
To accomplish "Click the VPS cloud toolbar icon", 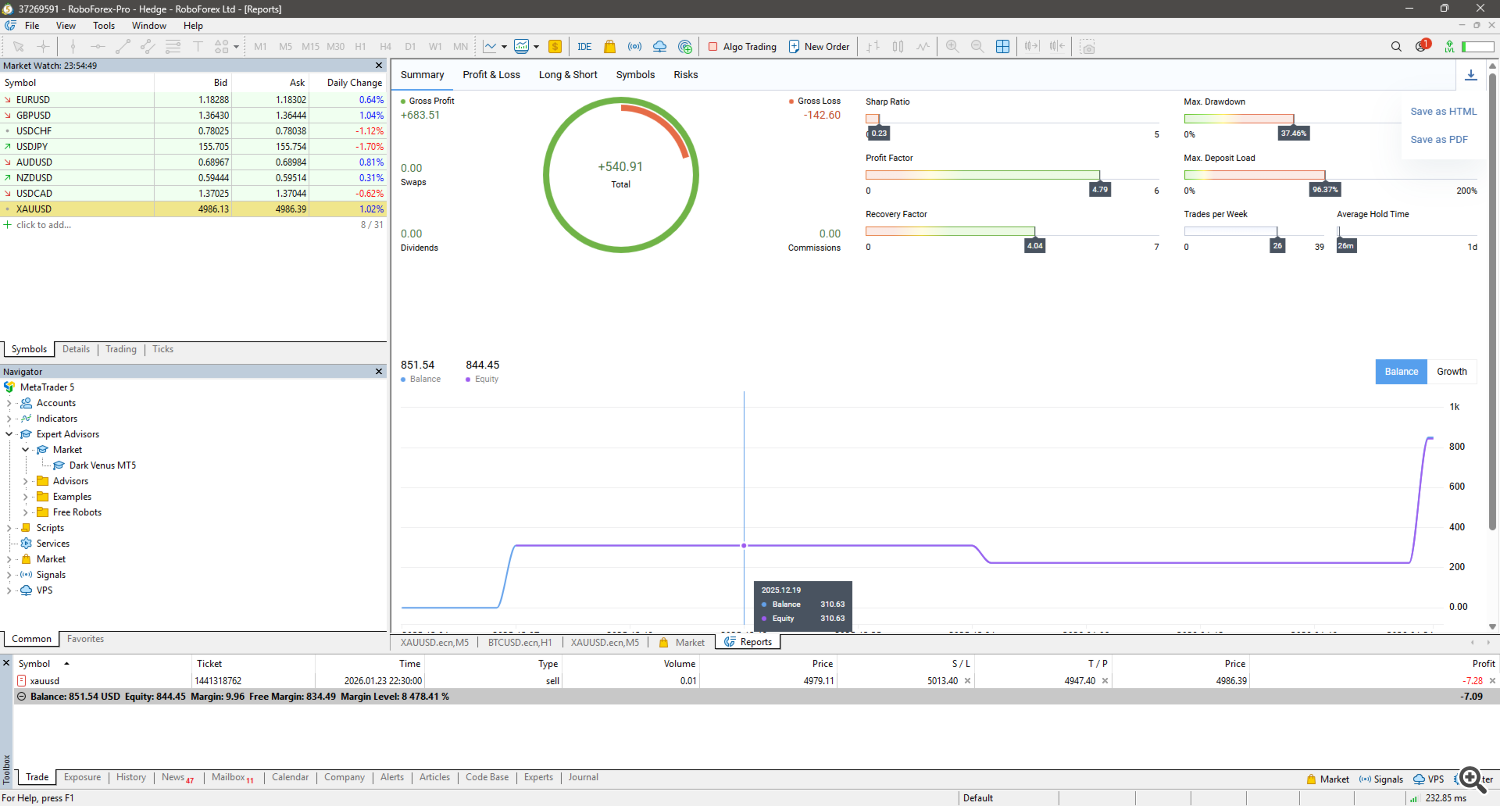I will click(x=659, y=46).
